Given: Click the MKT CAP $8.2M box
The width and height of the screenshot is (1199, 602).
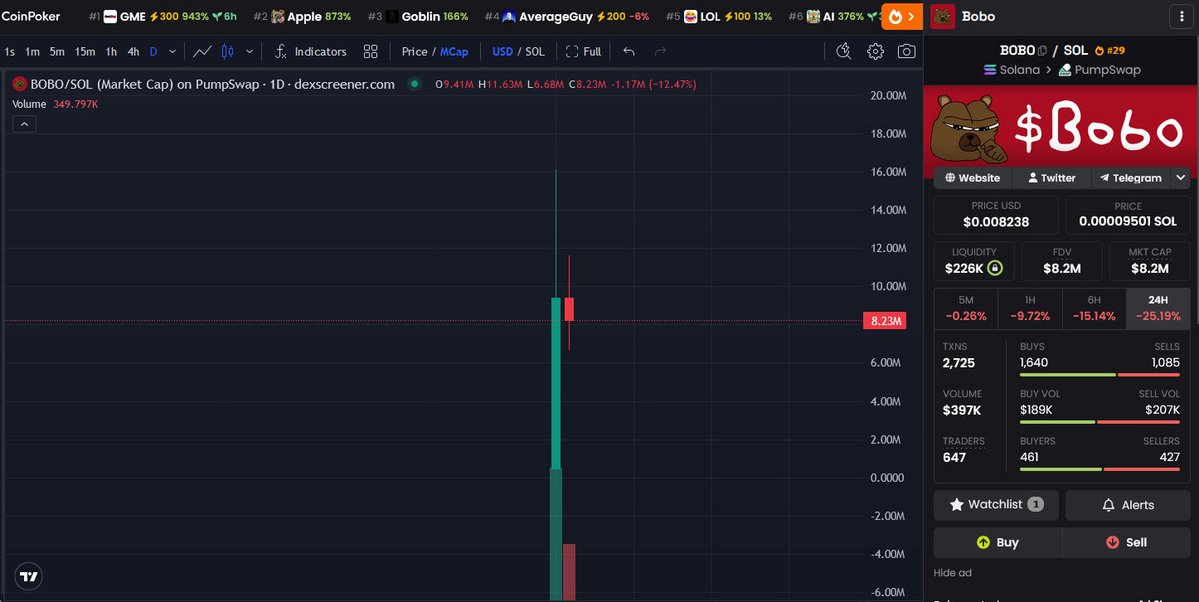Looking at the screenshot, I should point(1149,262).
